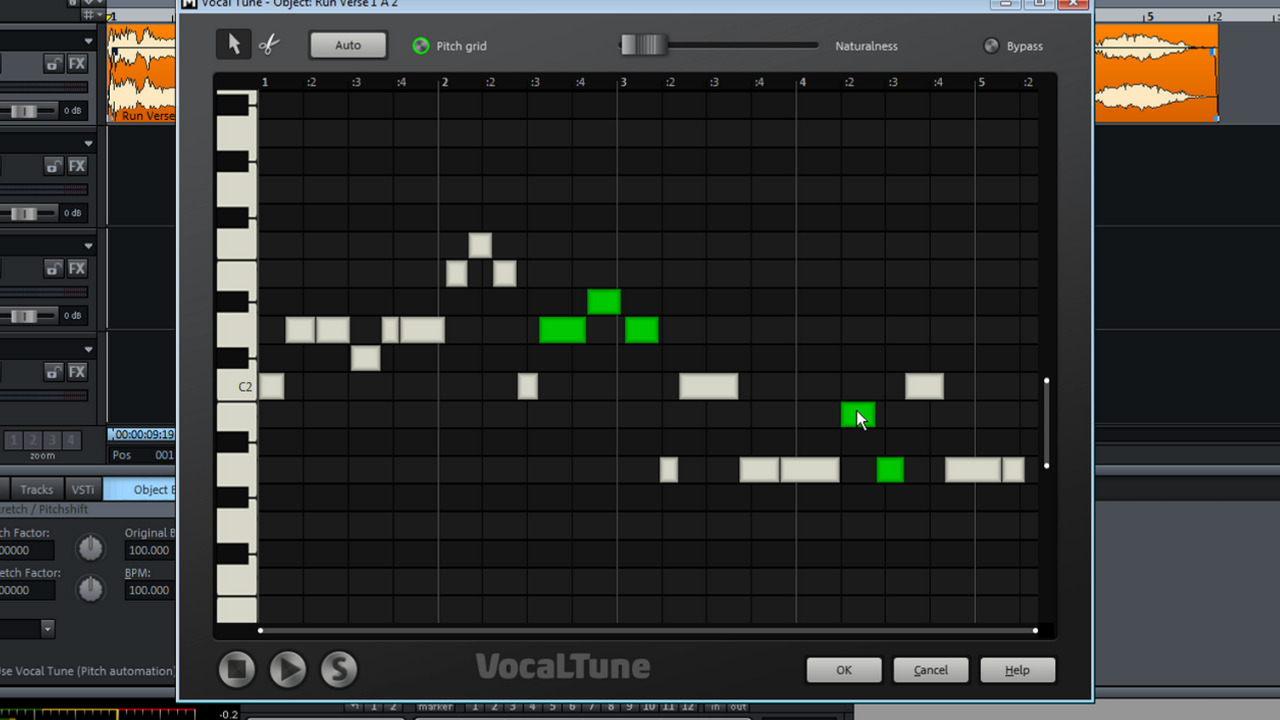Click the BPM field showing 100.000
The image size is (1280, 720).
tap(149, 590)
